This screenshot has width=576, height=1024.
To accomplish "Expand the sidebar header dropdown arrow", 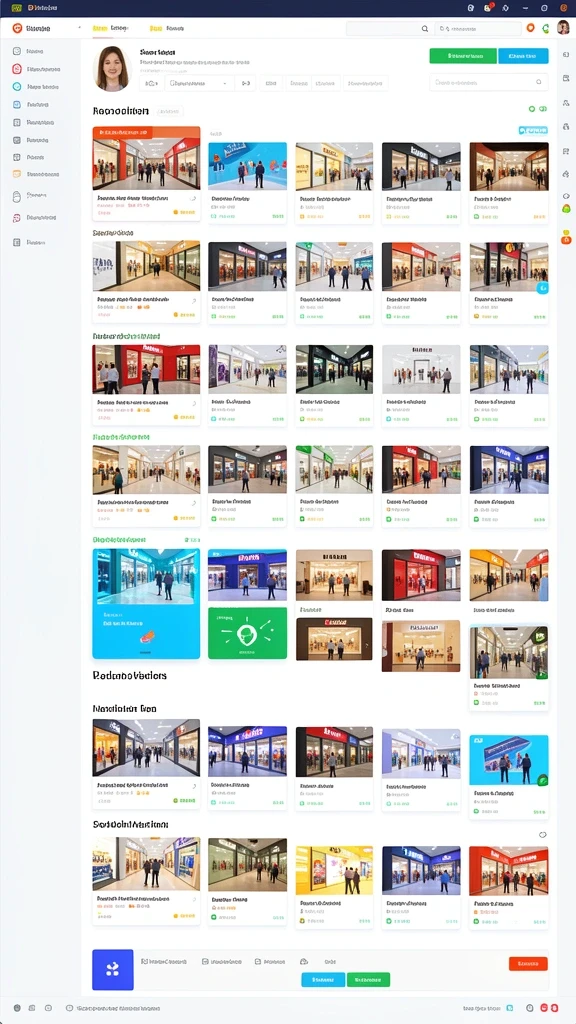I will (x=80, y=28).
